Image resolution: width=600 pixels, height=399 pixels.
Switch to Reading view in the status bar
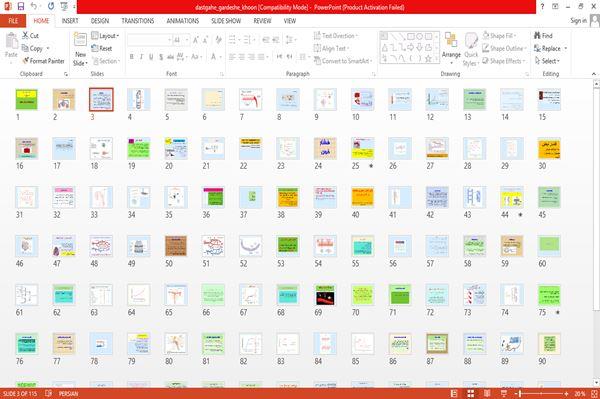coord(487,393)
